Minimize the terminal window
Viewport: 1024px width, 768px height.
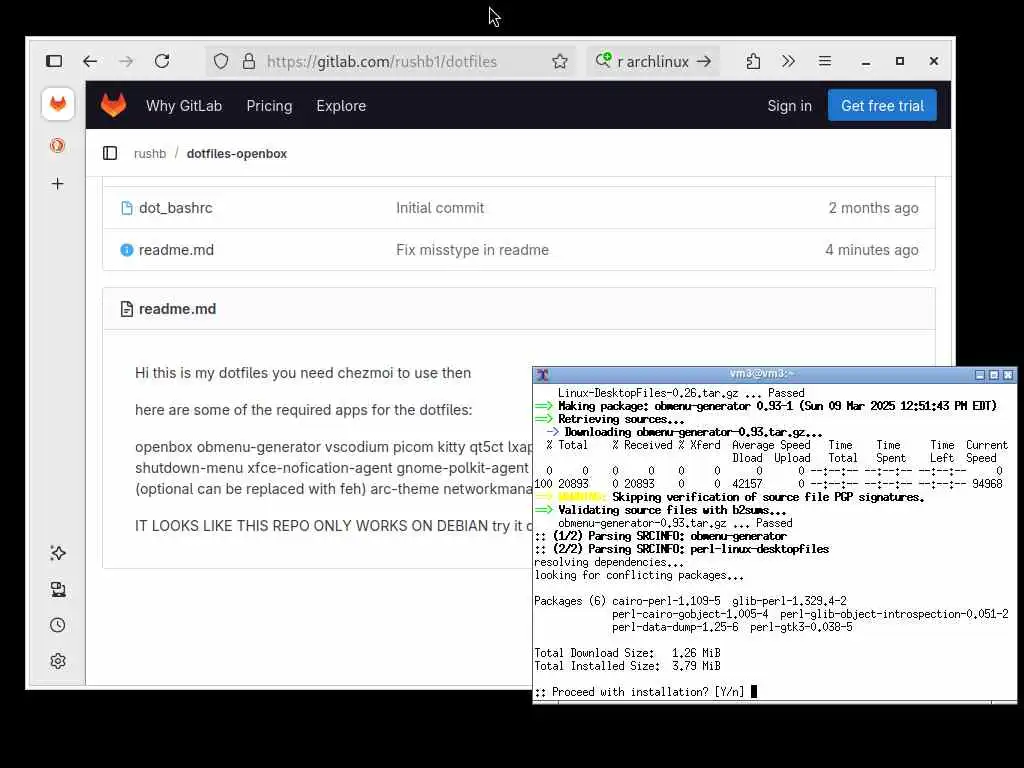[980, 374]
